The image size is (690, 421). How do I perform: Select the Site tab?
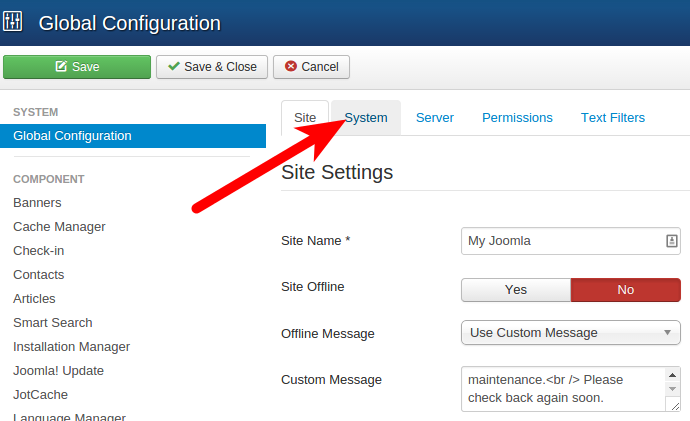point(305,118)
